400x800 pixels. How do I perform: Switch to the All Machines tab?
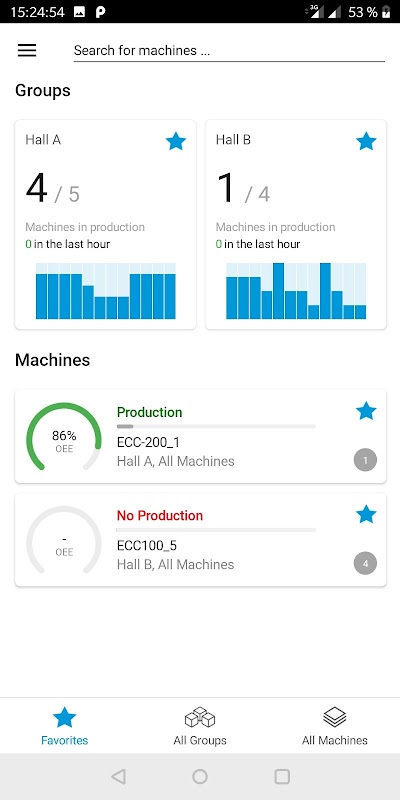[x=335, y=726]
